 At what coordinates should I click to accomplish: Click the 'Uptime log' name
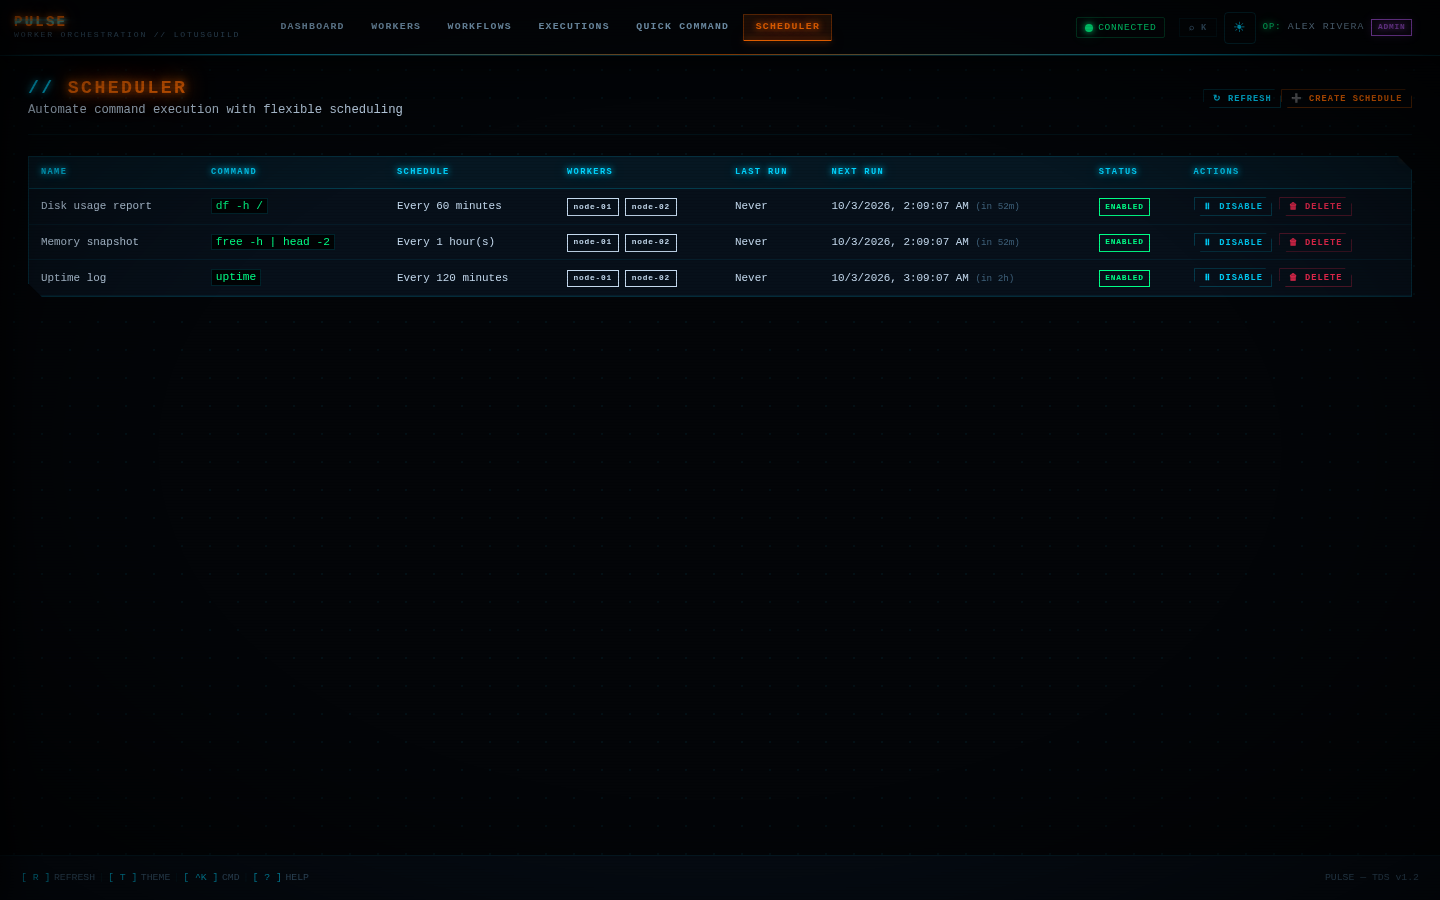73,278
